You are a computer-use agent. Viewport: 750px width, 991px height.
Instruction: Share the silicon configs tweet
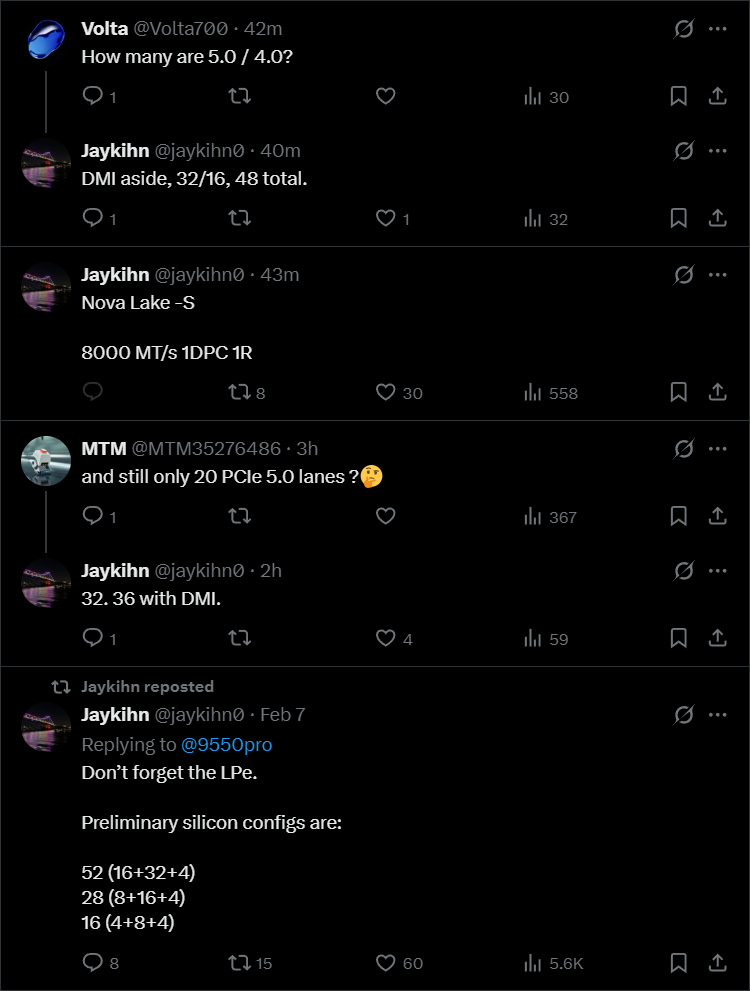point(717,963)
